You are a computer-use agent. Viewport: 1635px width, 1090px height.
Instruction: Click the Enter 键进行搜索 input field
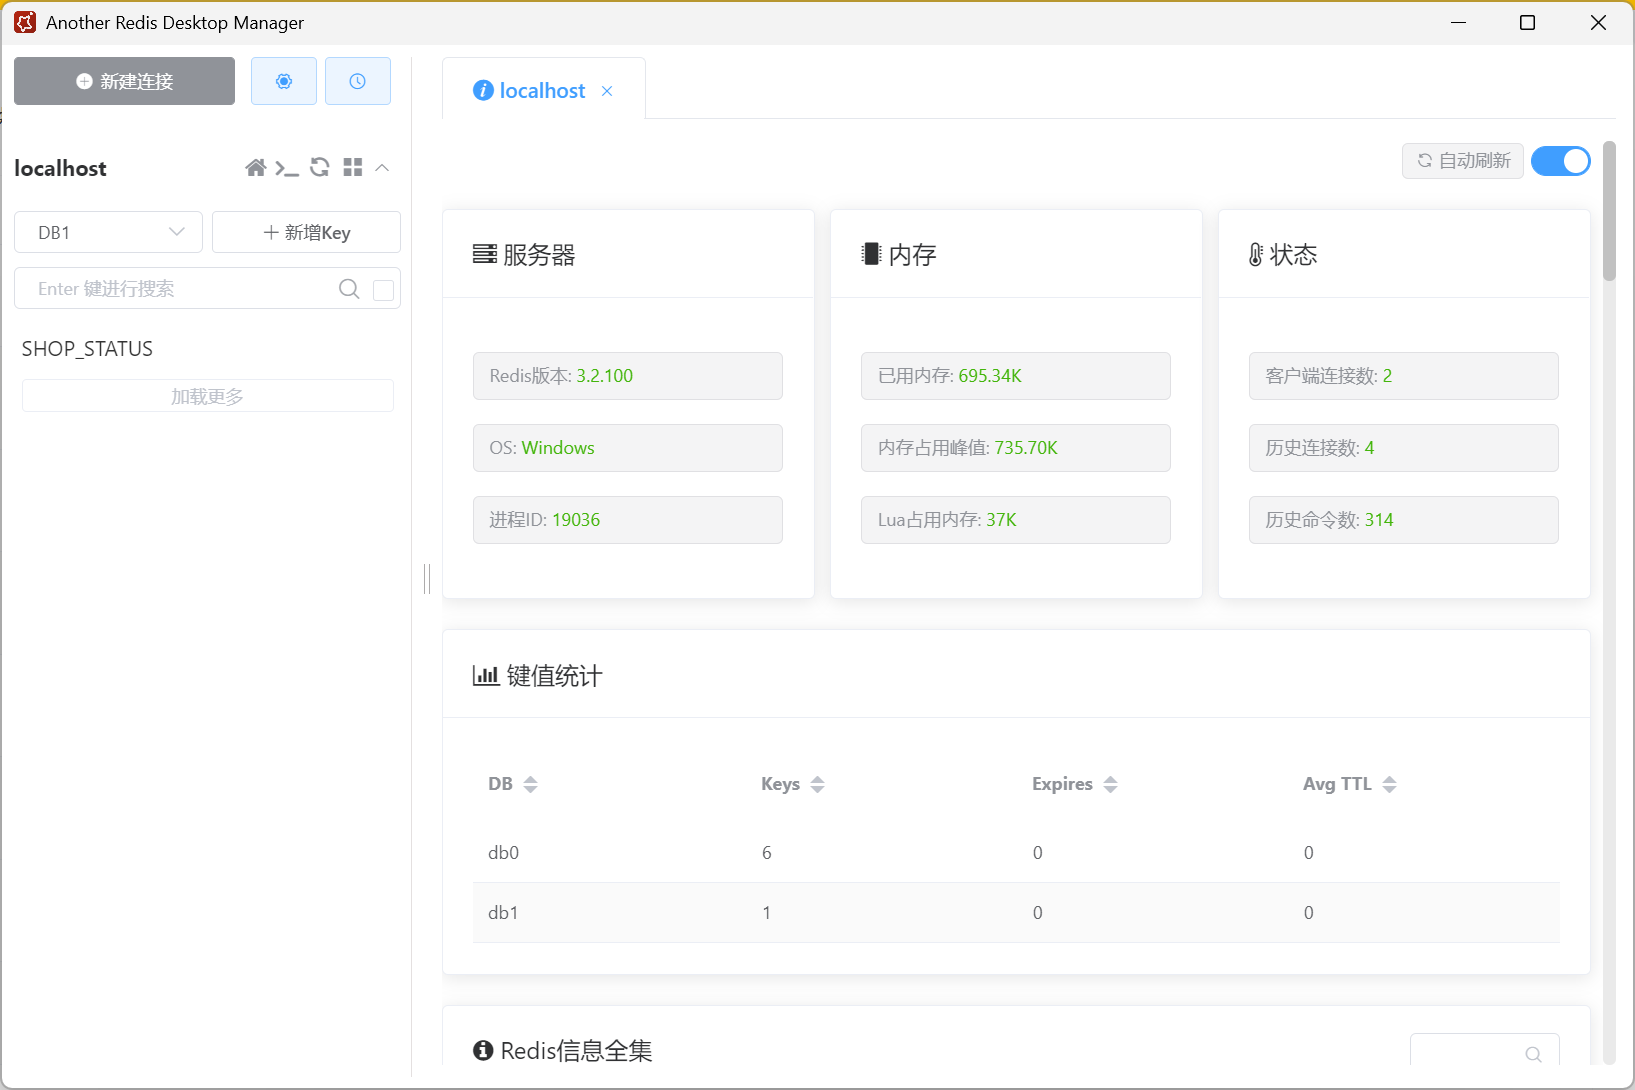click(180, 289)
